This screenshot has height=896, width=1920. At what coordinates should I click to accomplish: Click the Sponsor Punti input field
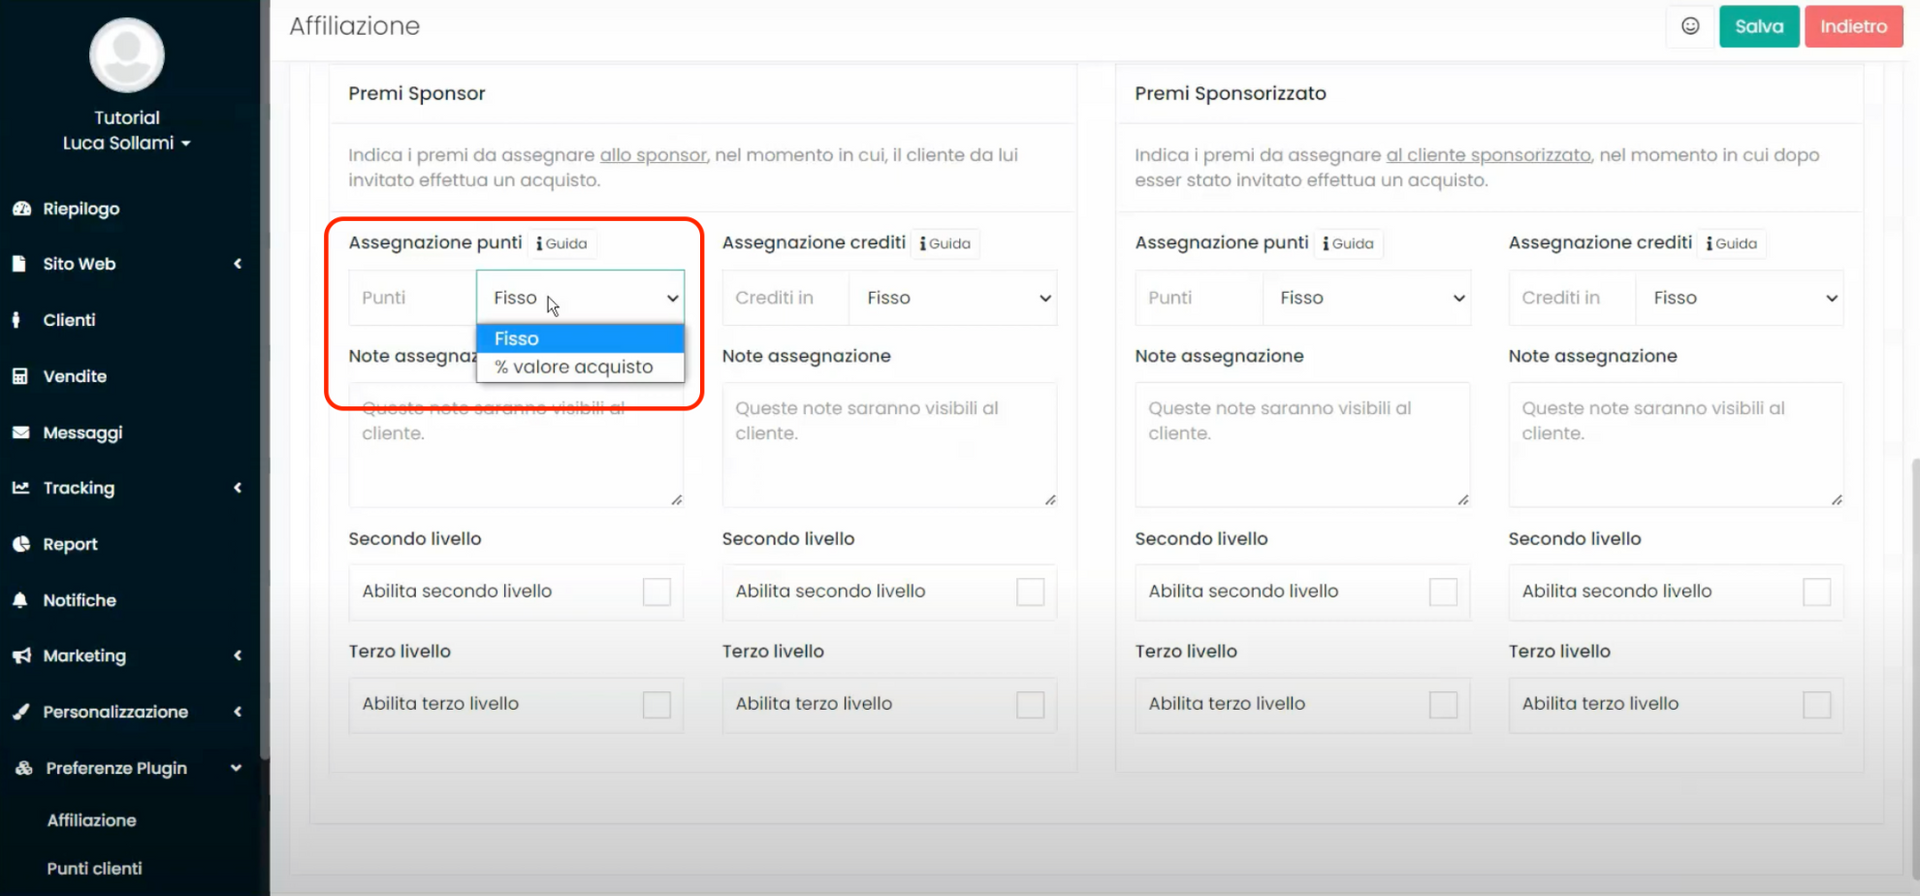[412, 298]
